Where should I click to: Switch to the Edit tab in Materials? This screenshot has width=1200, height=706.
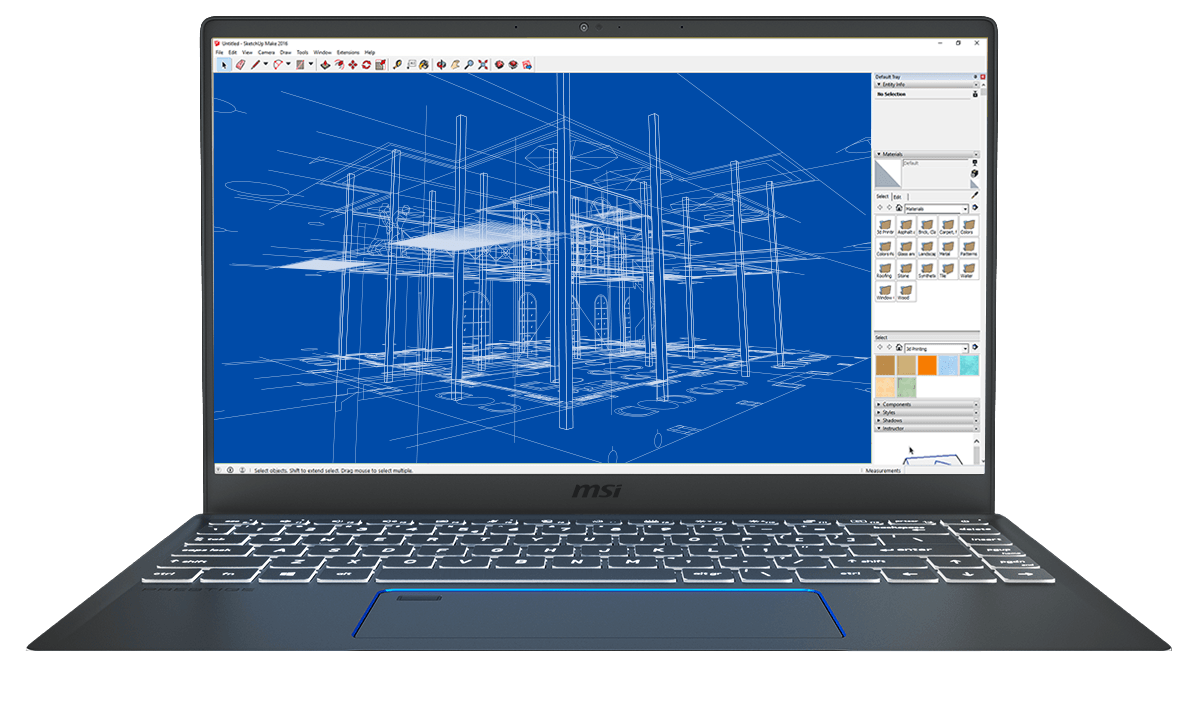coord(897,196)
